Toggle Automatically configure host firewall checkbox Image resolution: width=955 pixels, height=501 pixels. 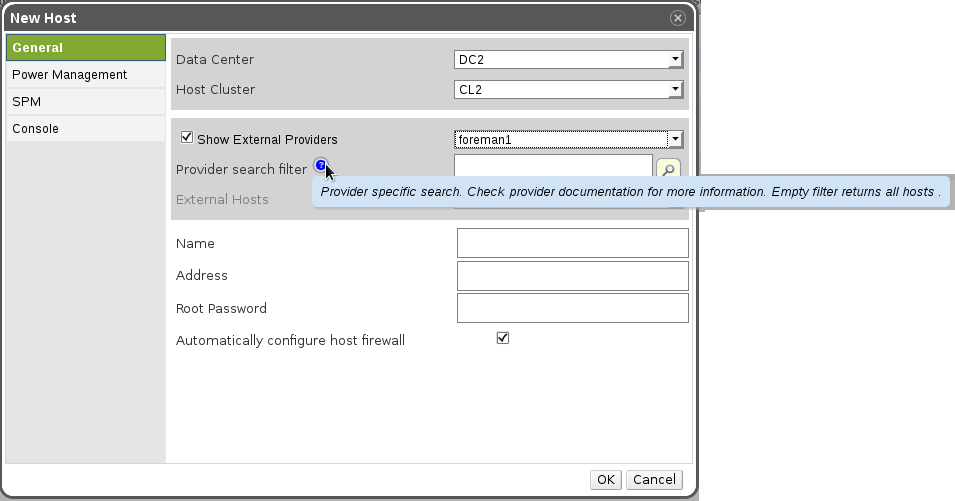pyautogui.click(x=503, y=338)
